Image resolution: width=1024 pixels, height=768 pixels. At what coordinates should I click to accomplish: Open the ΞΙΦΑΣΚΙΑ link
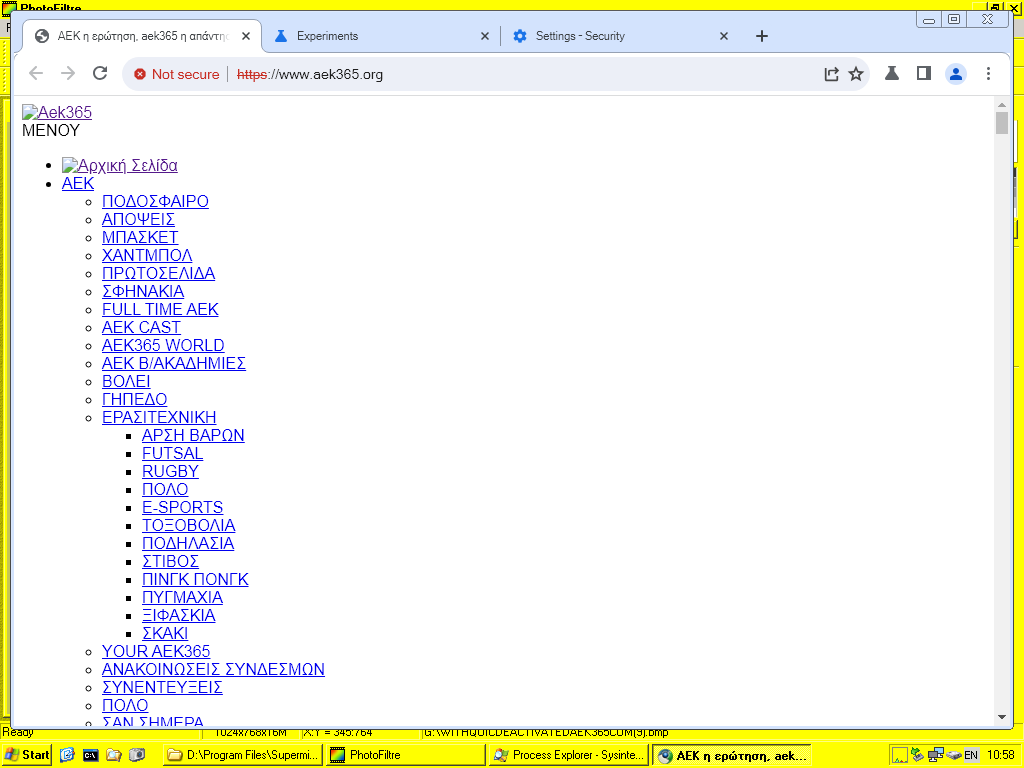pyautogui.click(x=179, y=615)
